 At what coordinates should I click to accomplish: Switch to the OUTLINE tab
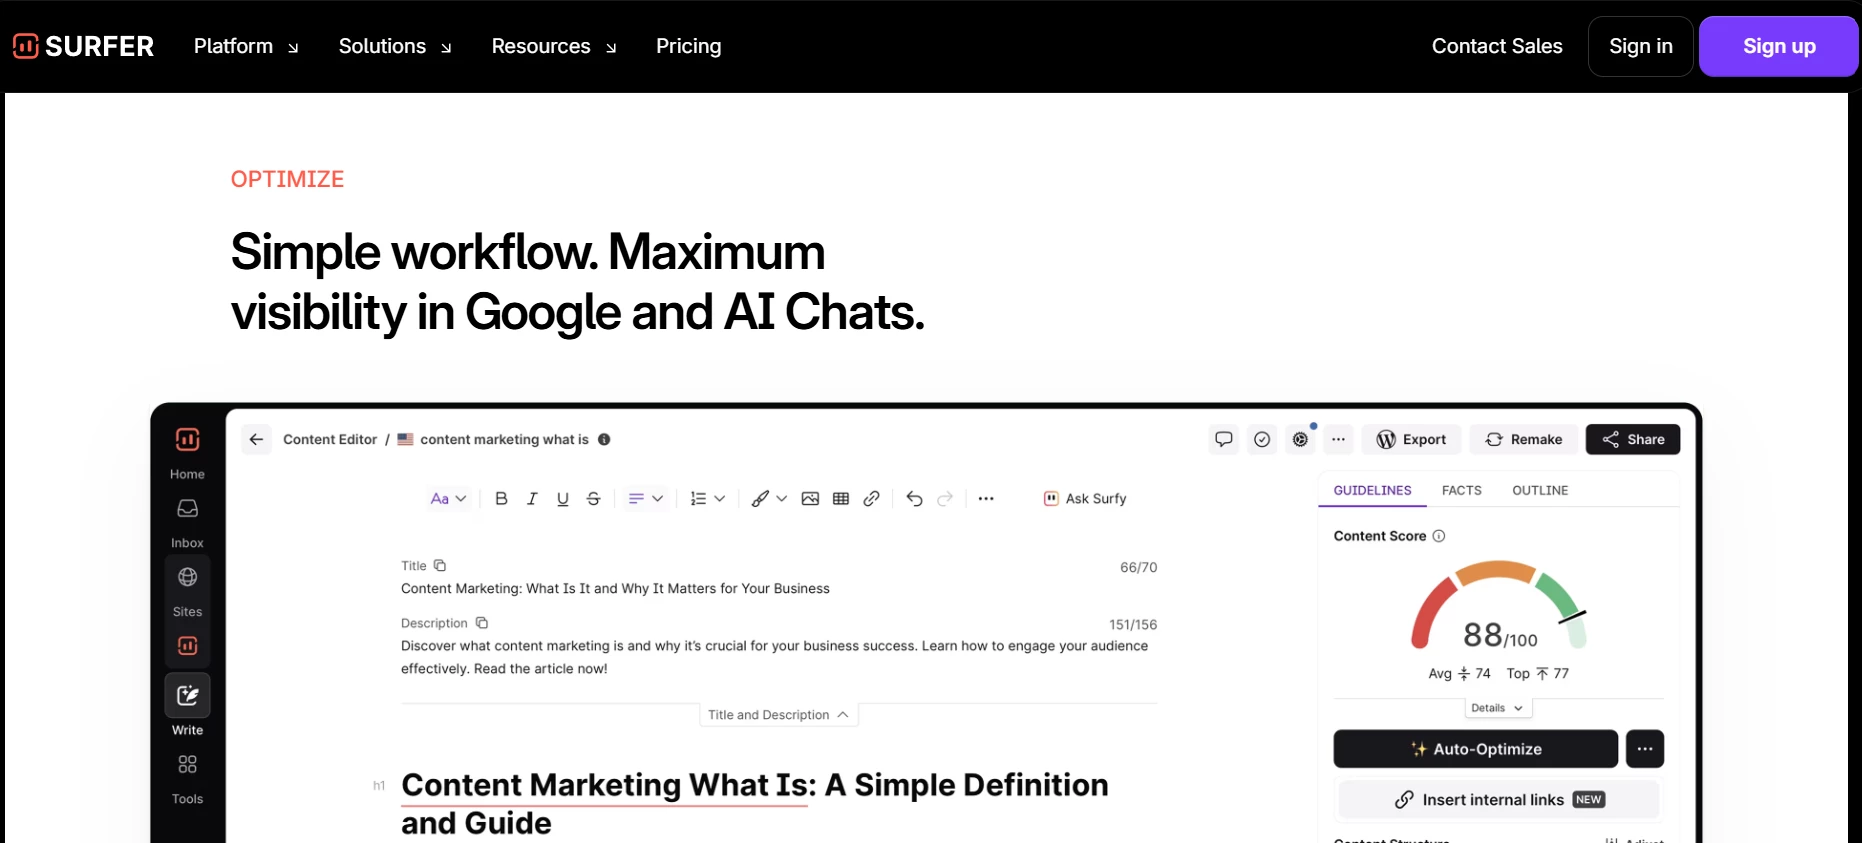tap(1540, 490)
